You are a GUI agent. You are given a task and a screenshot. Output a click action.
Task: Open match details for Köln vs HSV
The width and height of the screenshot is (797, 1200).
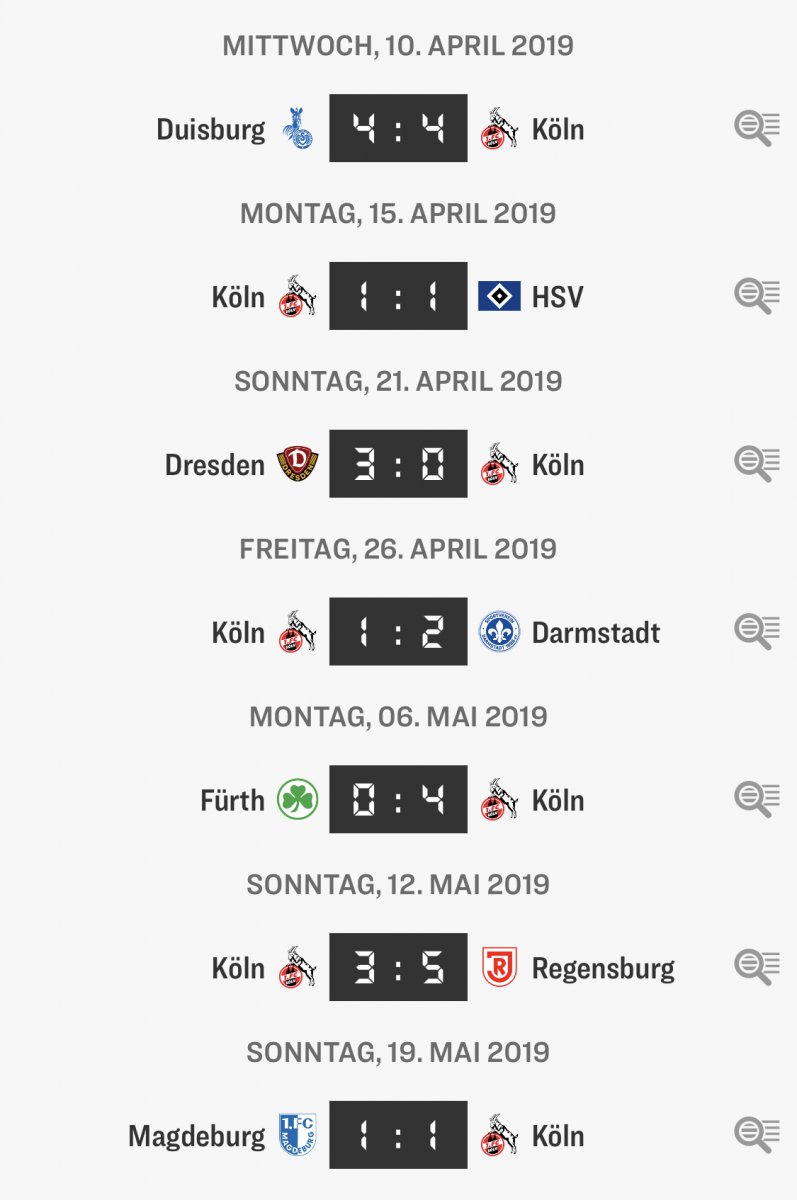coord(757,297)
